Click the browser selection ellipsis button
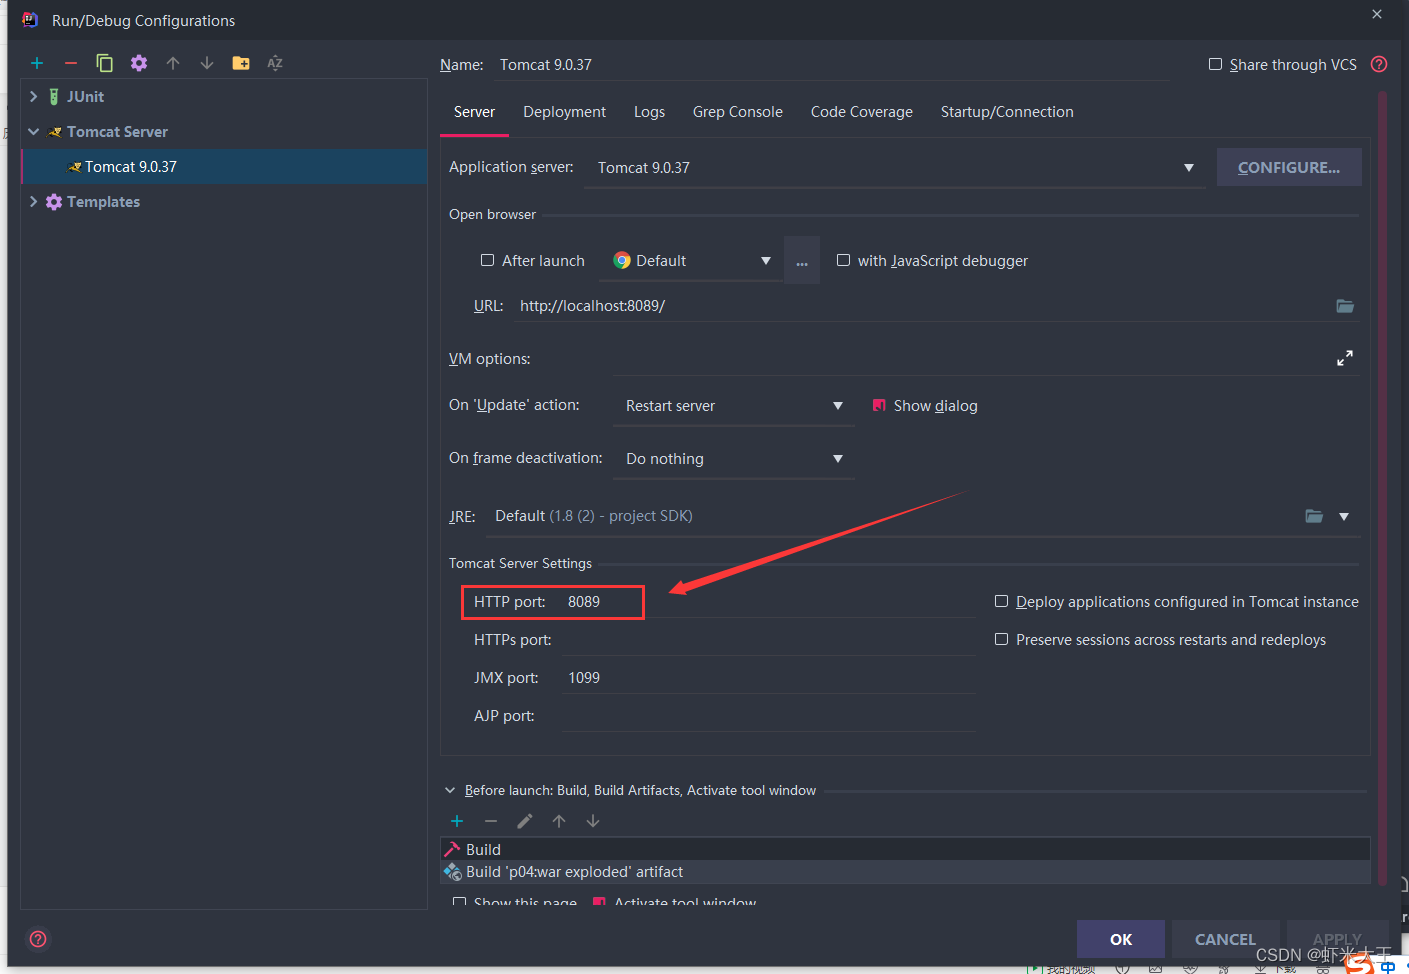 coord(802,260)
